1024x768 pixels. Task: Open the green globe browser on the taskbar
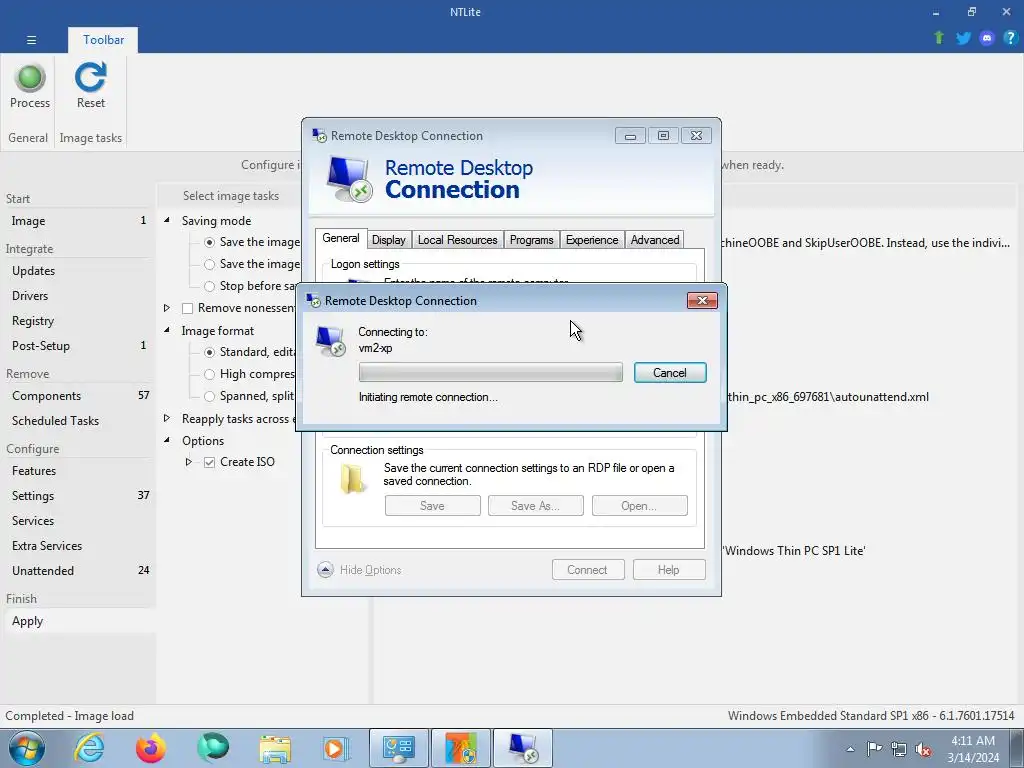213,748
